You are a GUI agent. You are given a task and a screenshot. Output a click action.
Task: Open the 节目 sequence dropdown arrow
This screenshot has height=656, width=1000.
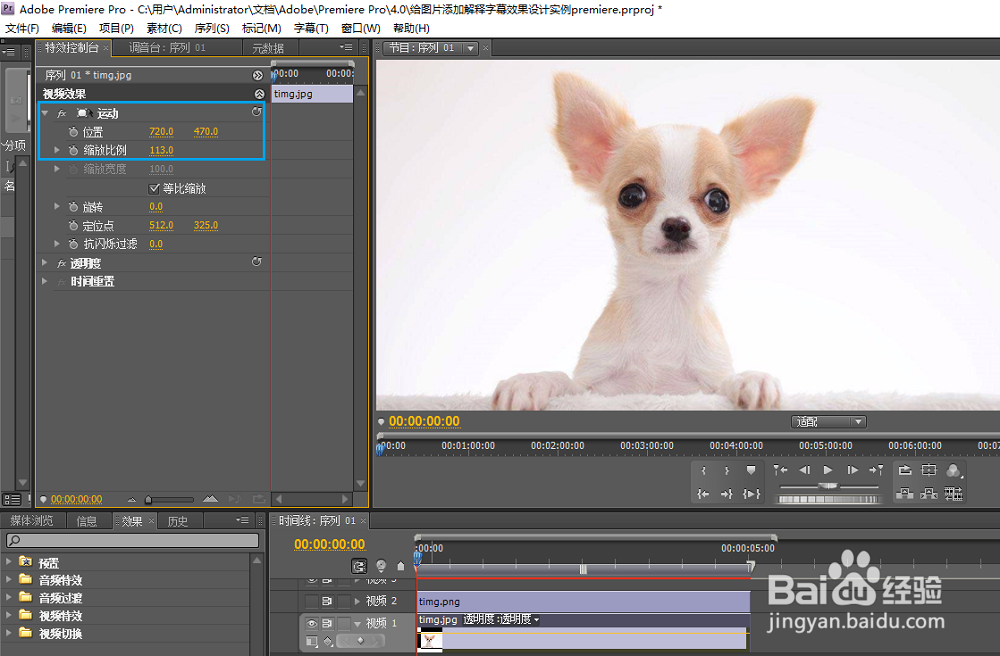click(x=471, y=48)
